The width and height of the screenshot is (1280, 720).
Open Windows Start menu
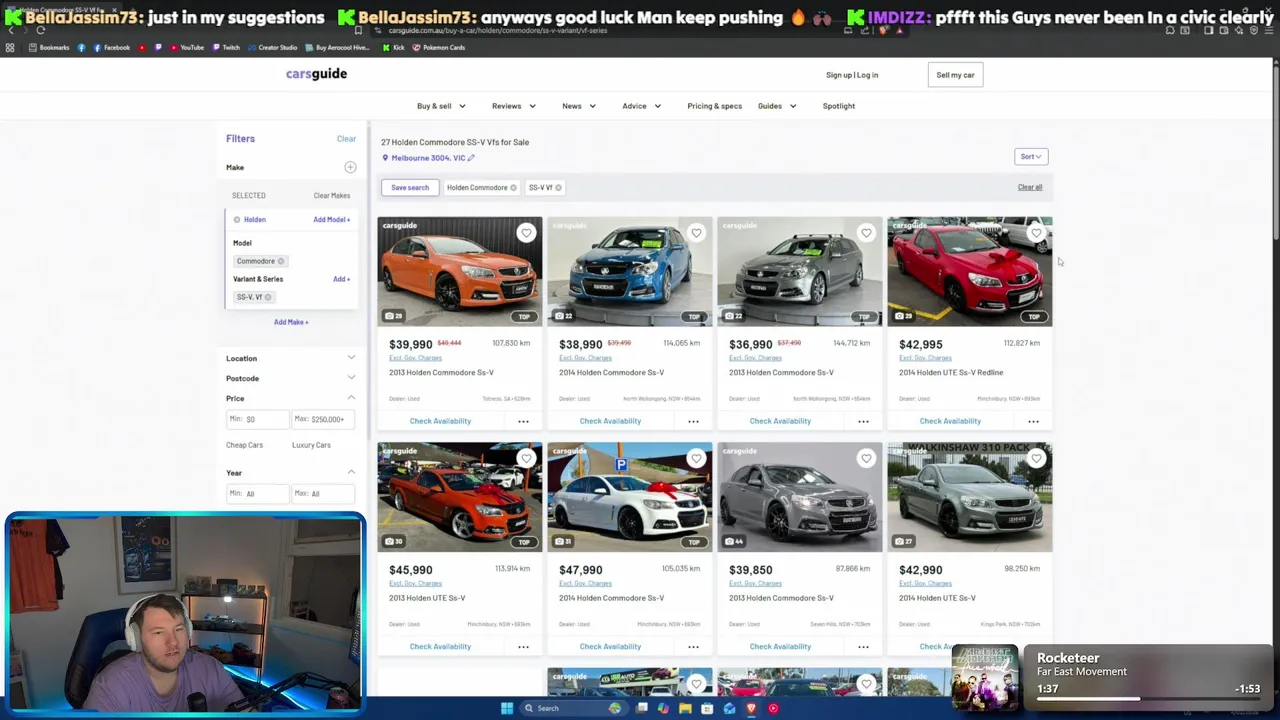click(507, 708)
